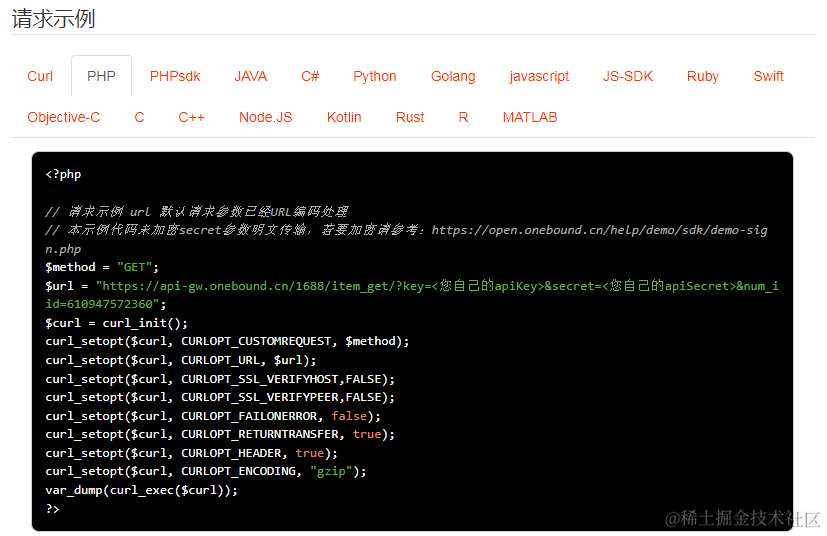Open the Rust tab
The image size is (827, 536).
pyautogui.click(x=410, y=117)
